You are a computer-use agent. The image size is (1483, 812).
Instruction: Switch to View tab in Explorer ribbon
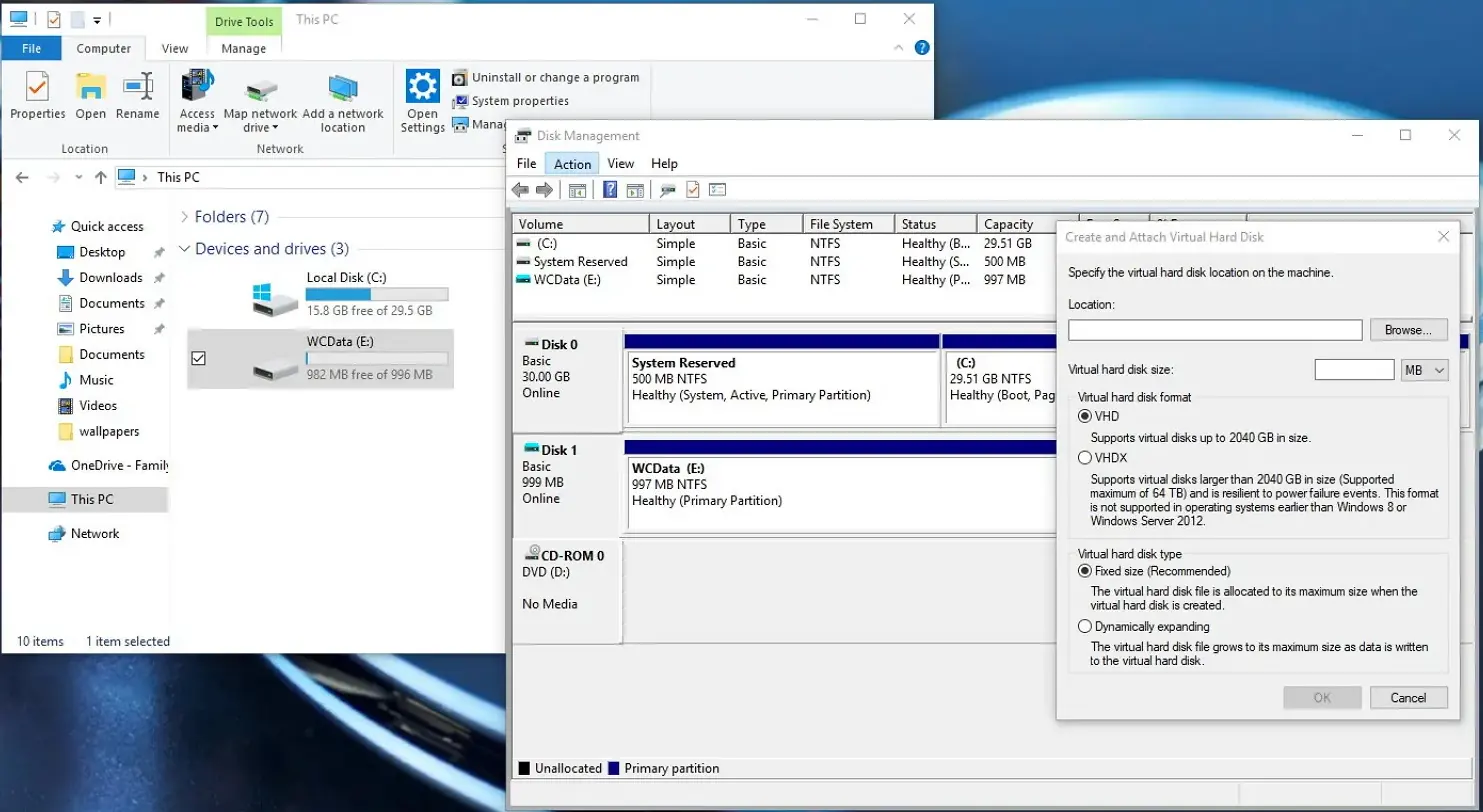pos(175,48)
